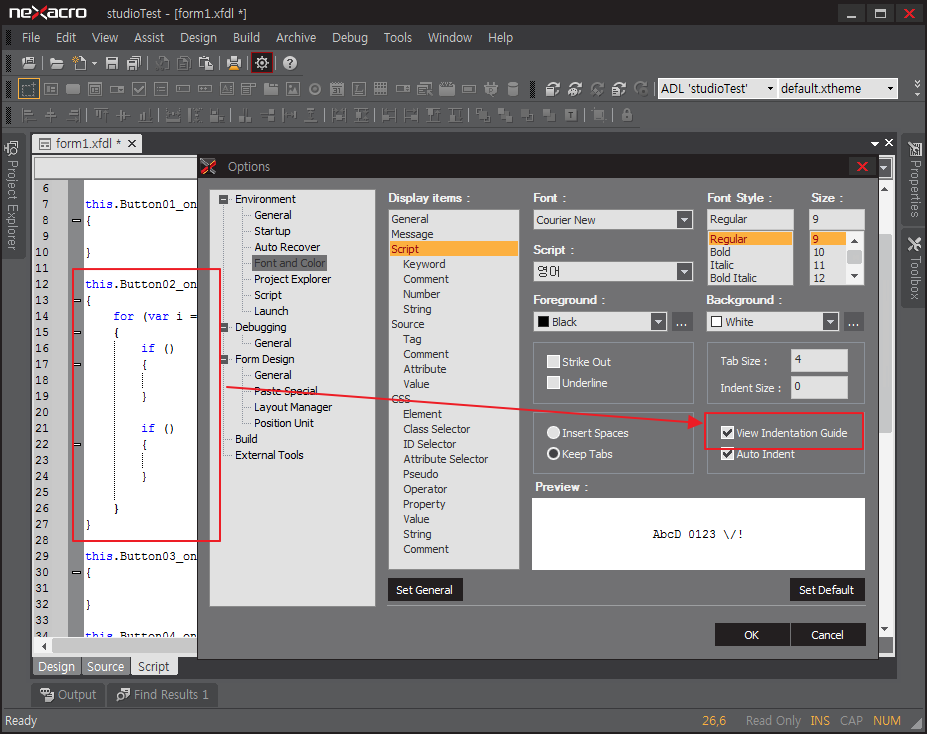This screenshot has height=734, width=927.
Task: Click the Set Default button
Action: (826, 590)
